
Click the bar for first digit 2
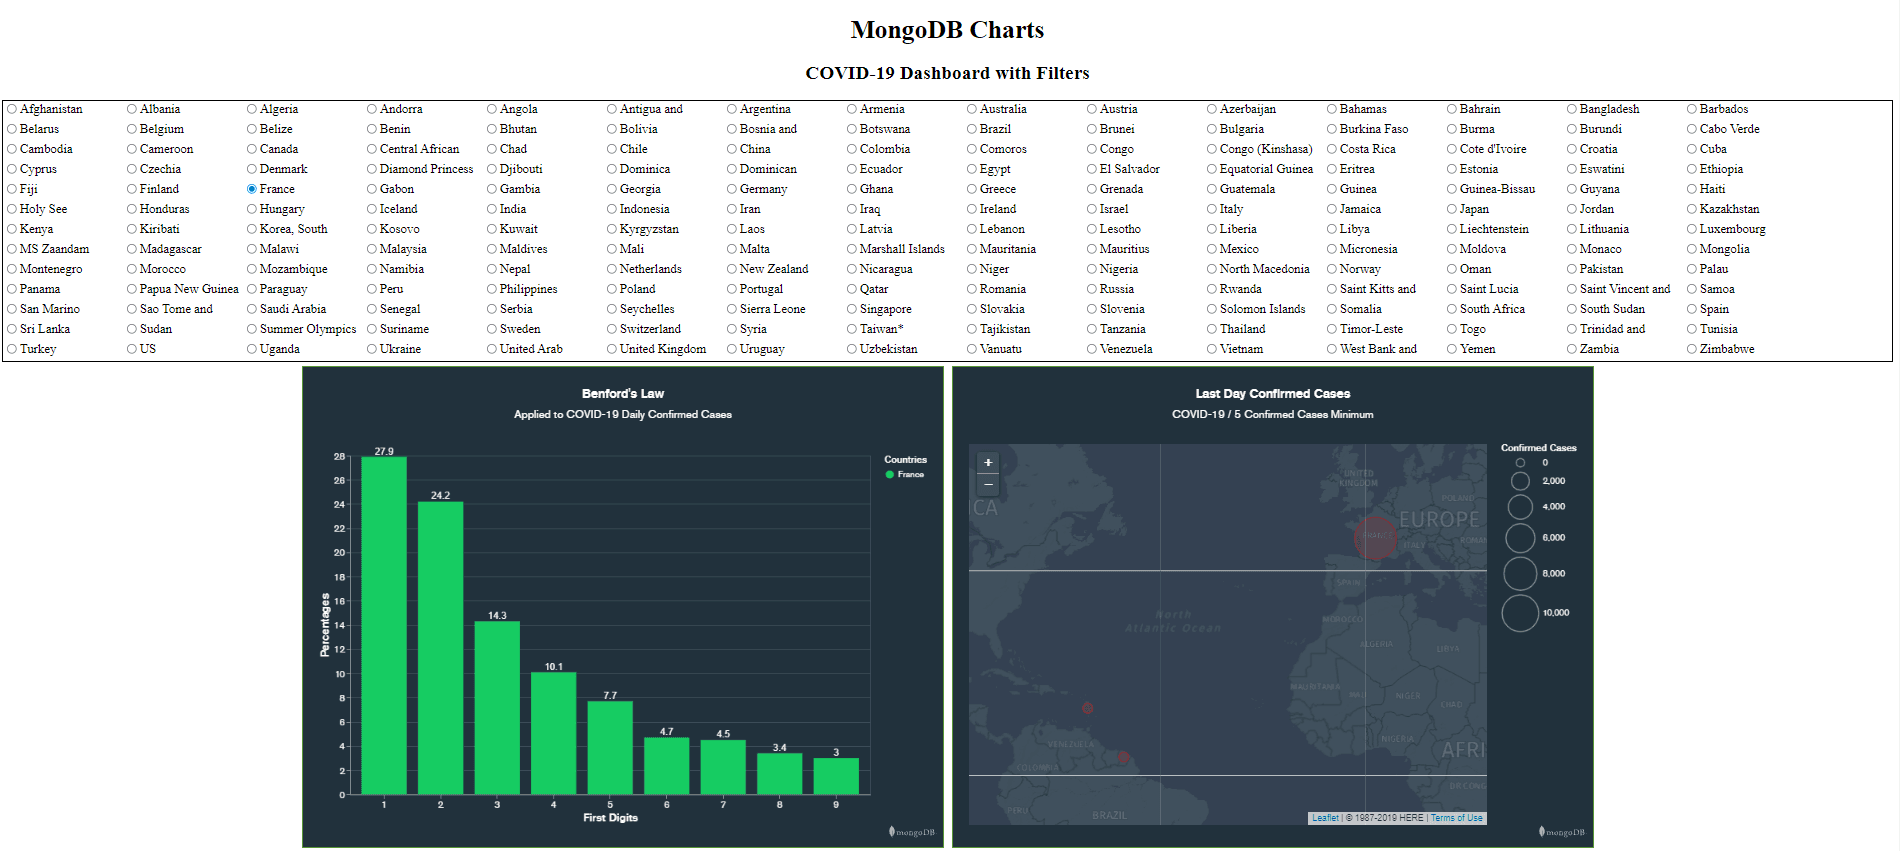point(440,648)
